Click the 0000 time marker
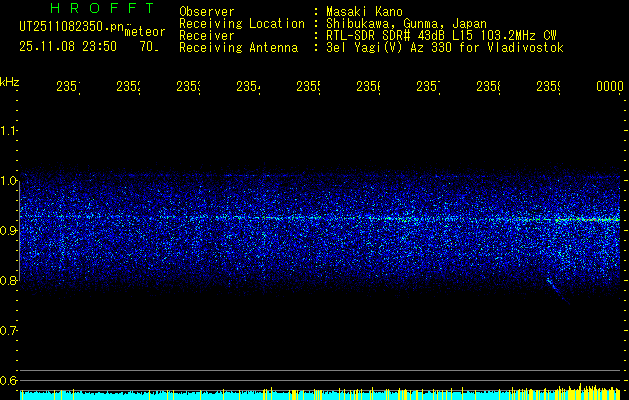This screenshot has height=400, width=629. (x=610, y=87)
